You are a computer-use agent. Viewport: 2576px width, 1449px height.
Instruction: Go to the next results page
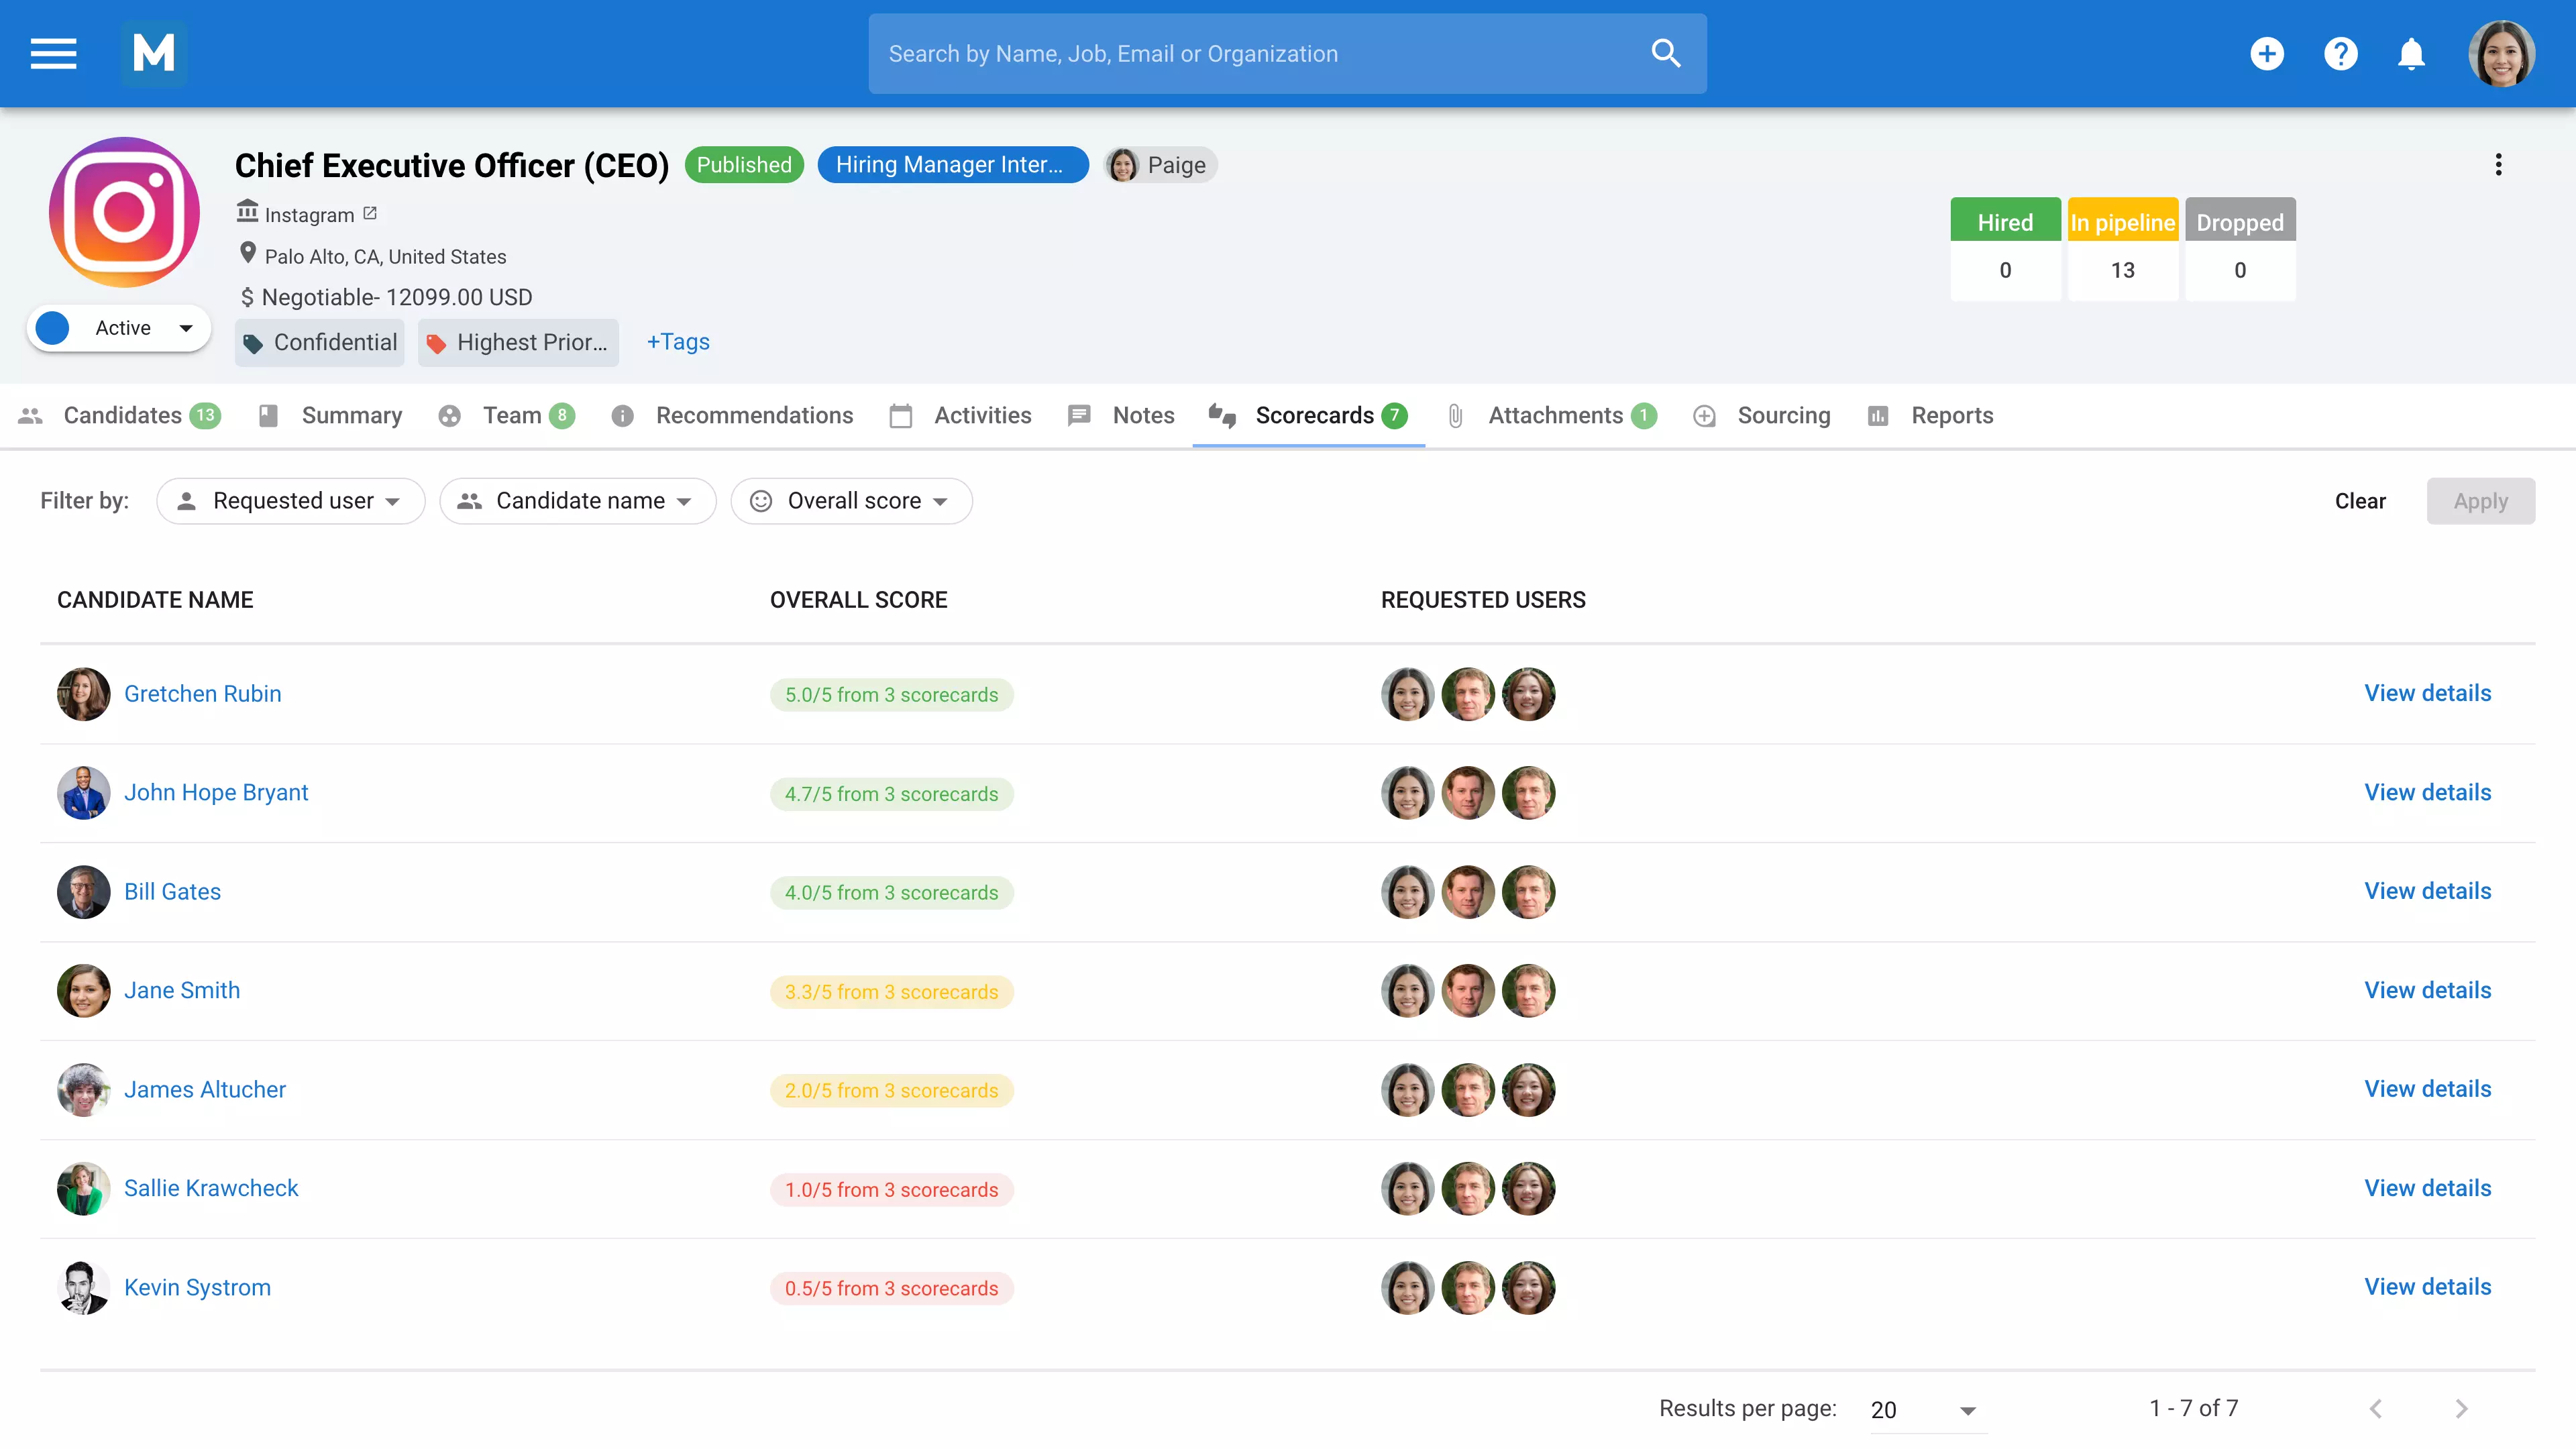pyautogui.click(x=2462, y=1408)
